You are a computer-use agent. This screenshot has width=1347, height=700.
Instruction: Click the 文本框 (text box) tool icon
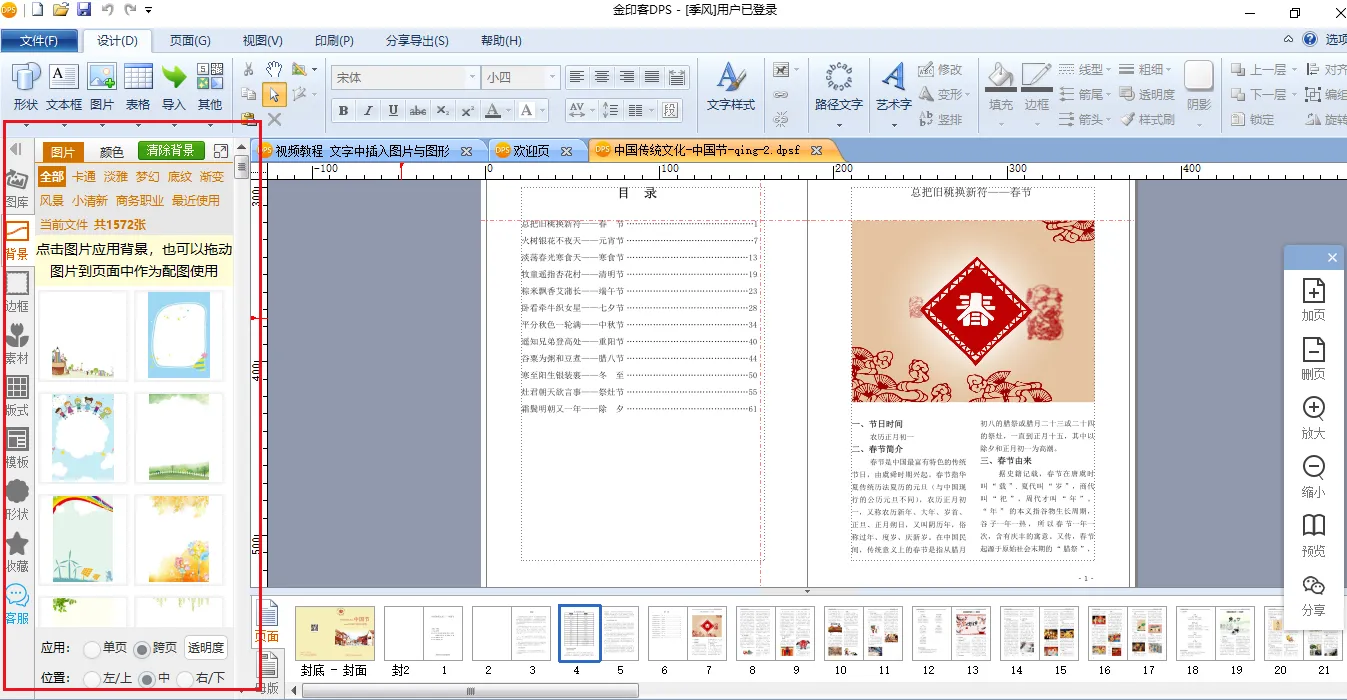click(x=64, y=78)
